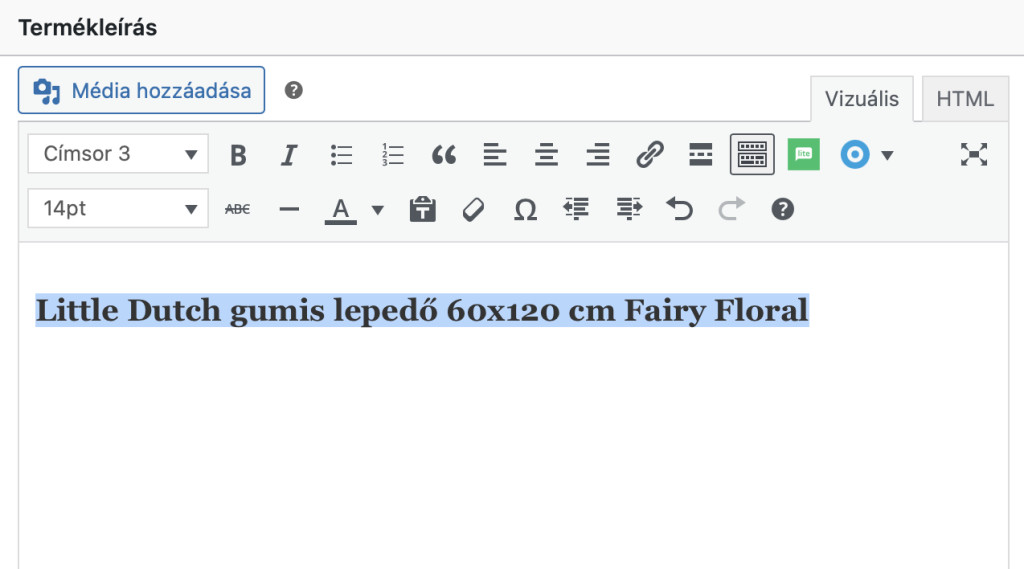Toggle bold formatting
Image resolution: width=1024 pixels, height=569 pixels.
(238, 154)
